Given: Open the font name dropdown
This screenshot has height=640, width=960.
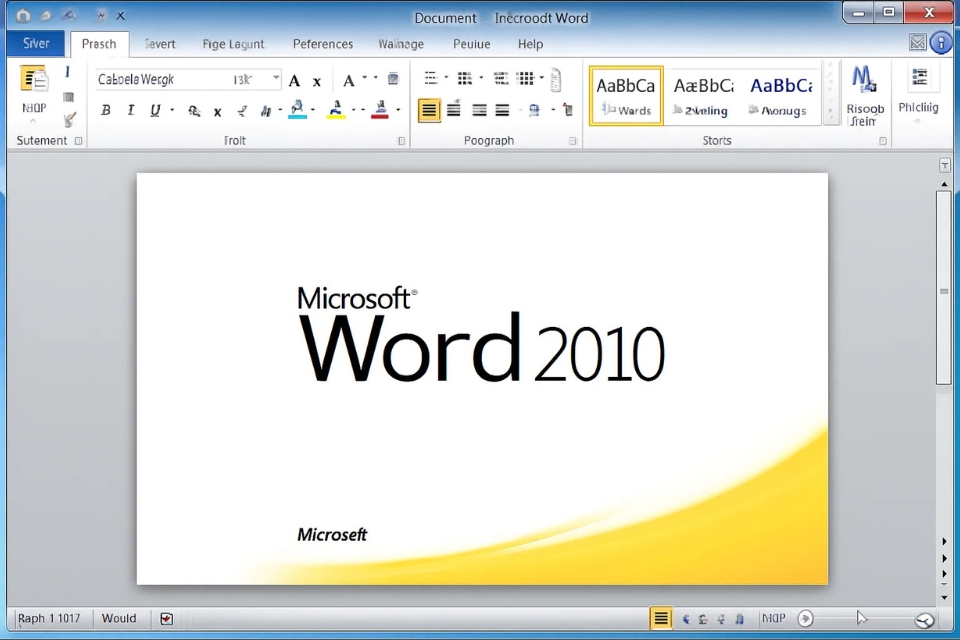Looking at the screenshot, I should (276, 79).
